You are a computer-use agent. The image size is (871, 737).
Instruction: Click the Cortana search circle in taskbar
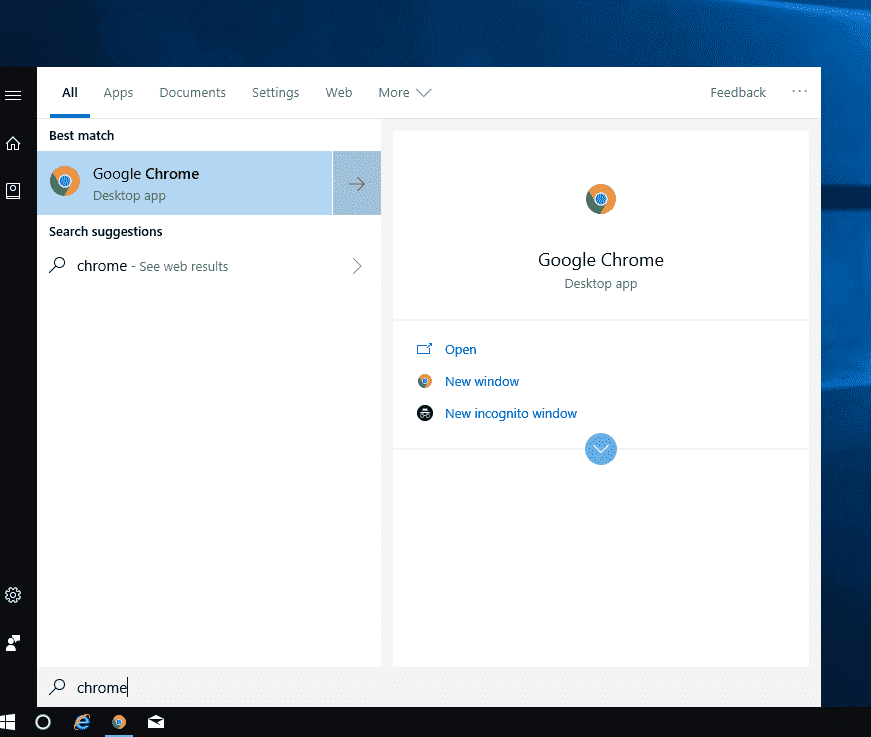coord(43,722)
